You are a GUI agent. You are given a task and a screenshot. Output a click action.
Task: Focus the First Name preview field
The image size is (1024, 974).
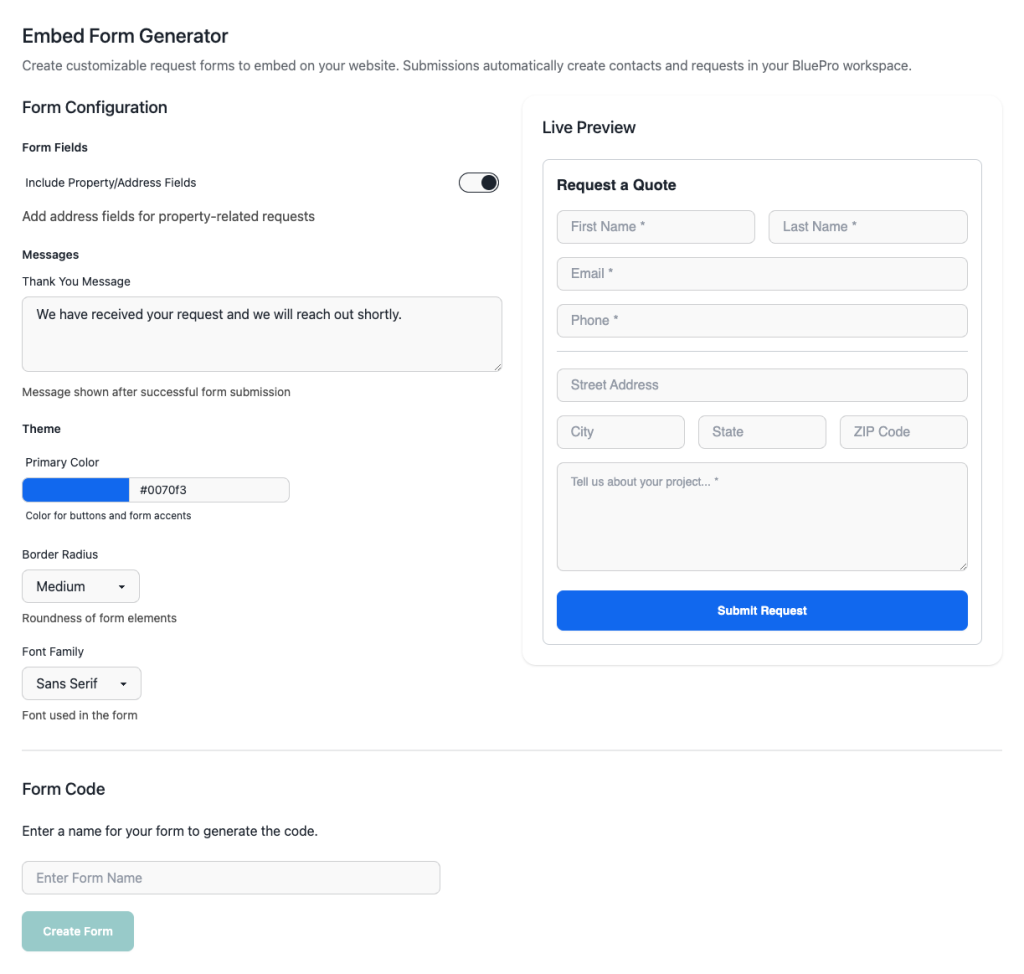click(656, 227)
